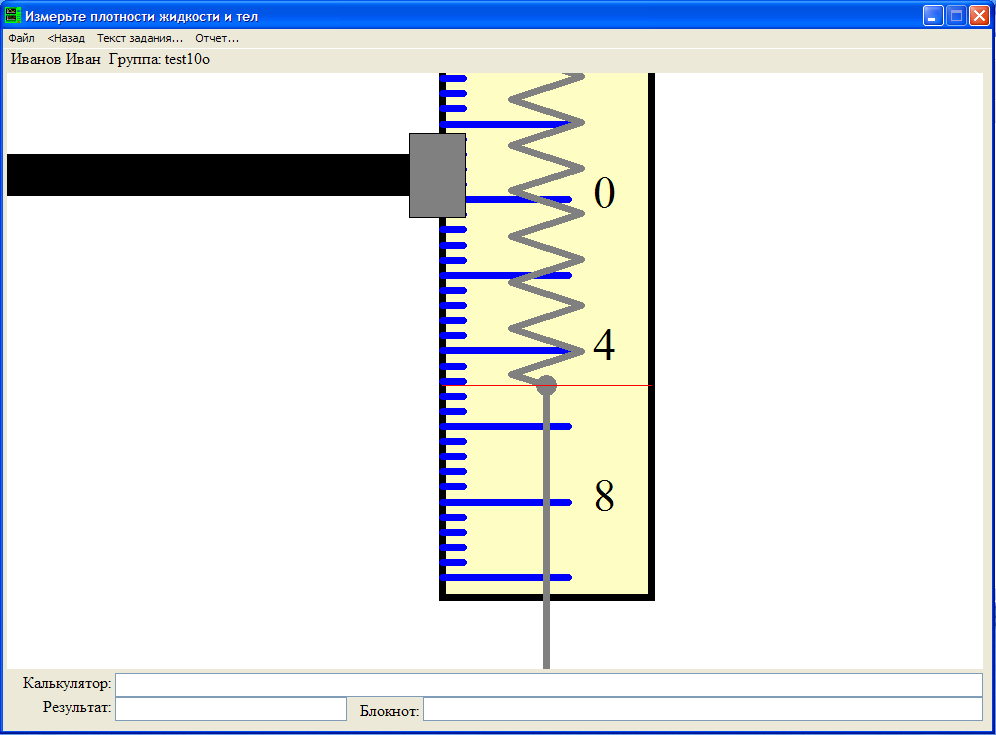Click the vertical gray rod hanging below the spring

(546, 531)
